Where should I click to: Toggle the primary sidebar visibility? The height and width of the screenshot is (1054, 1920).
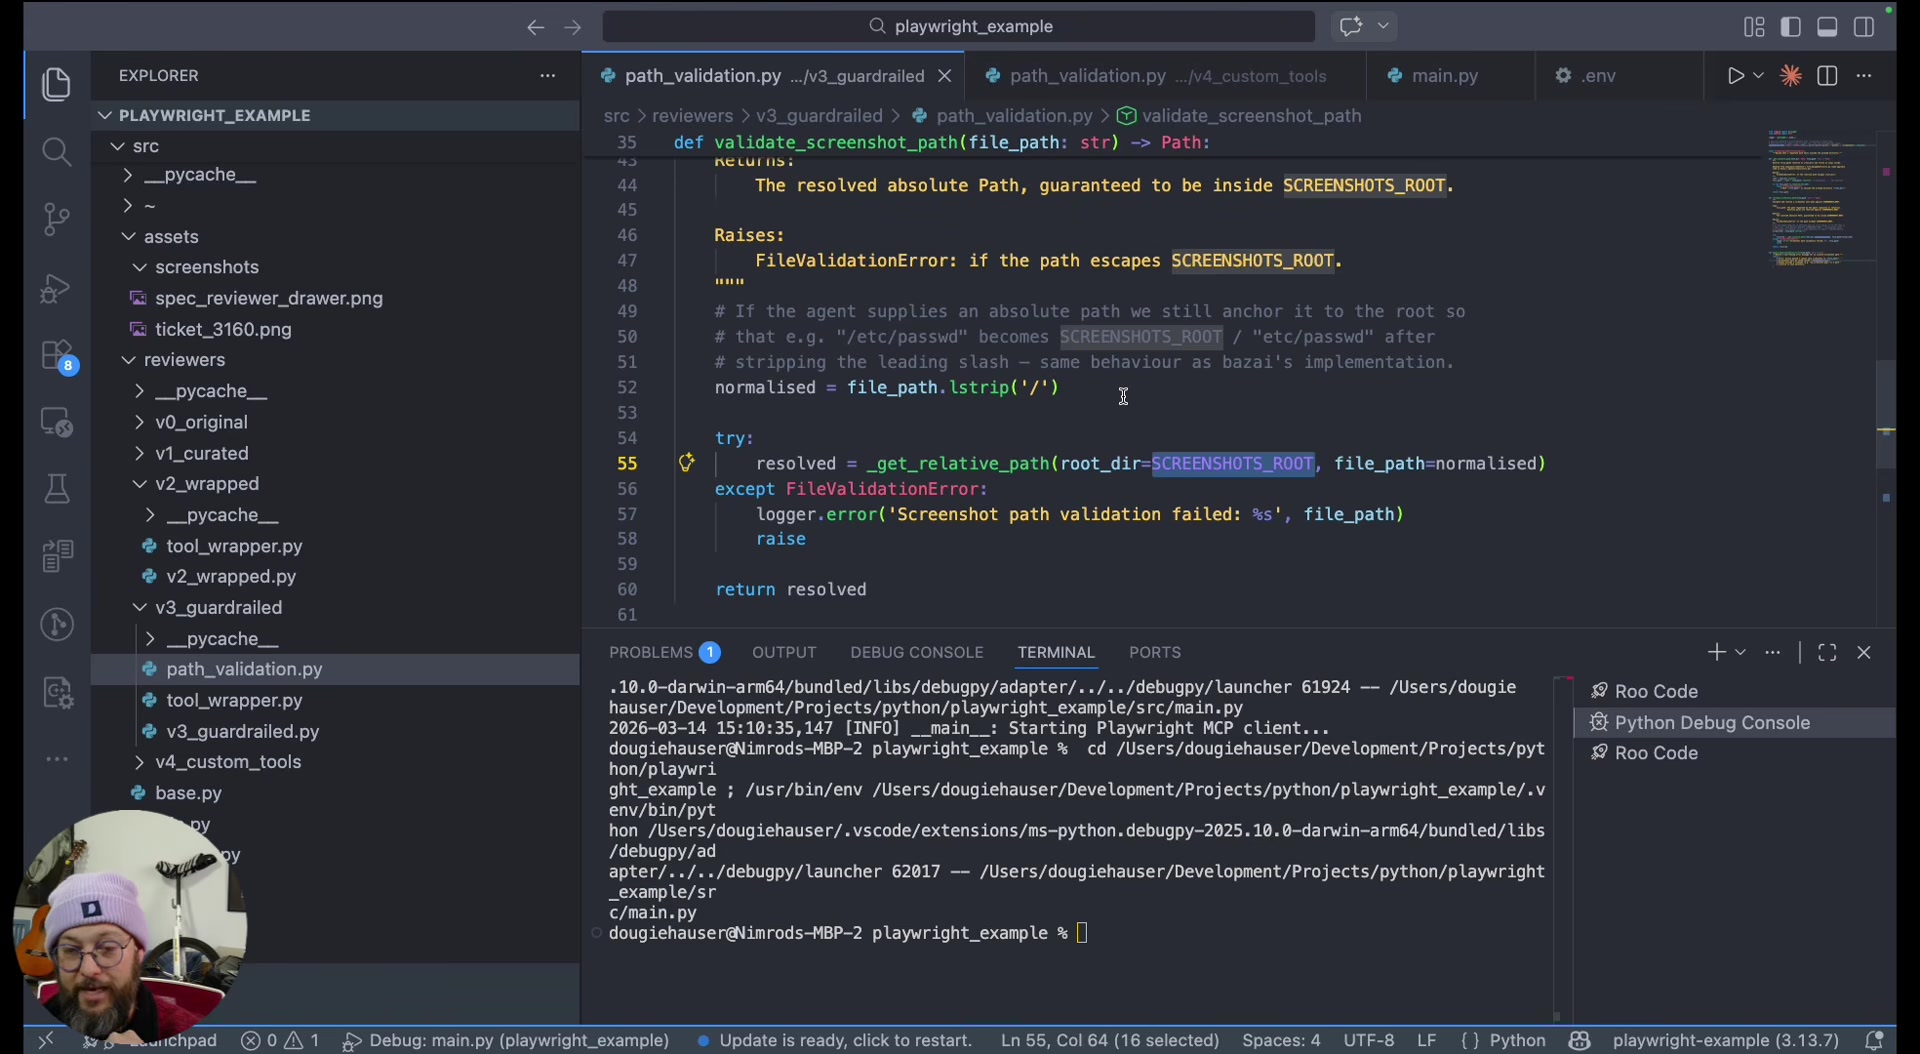[x=1791, y=27]
